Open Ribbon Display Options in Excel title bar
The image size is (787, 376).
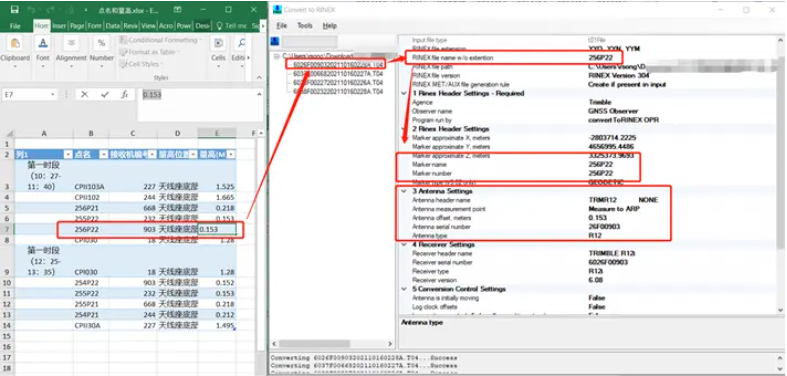tap(177, 10)
